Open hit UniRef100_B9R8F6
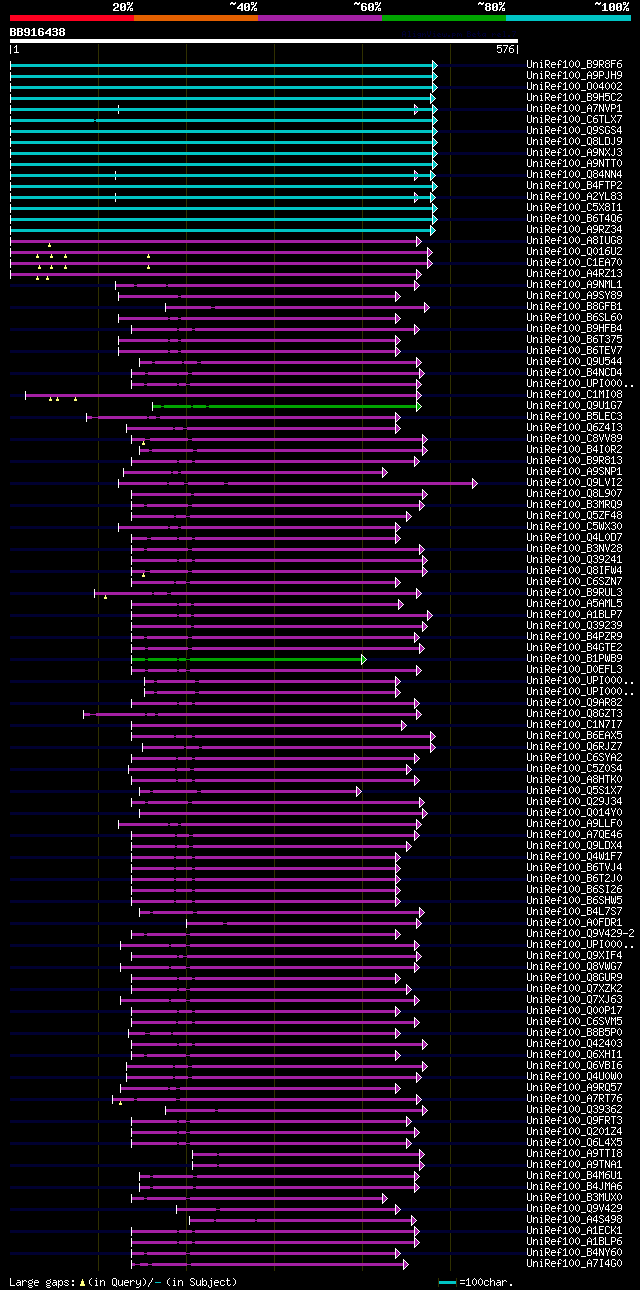Image resolution: width=640 pixels, height=1290 pixels. click(x=574, y=64)
